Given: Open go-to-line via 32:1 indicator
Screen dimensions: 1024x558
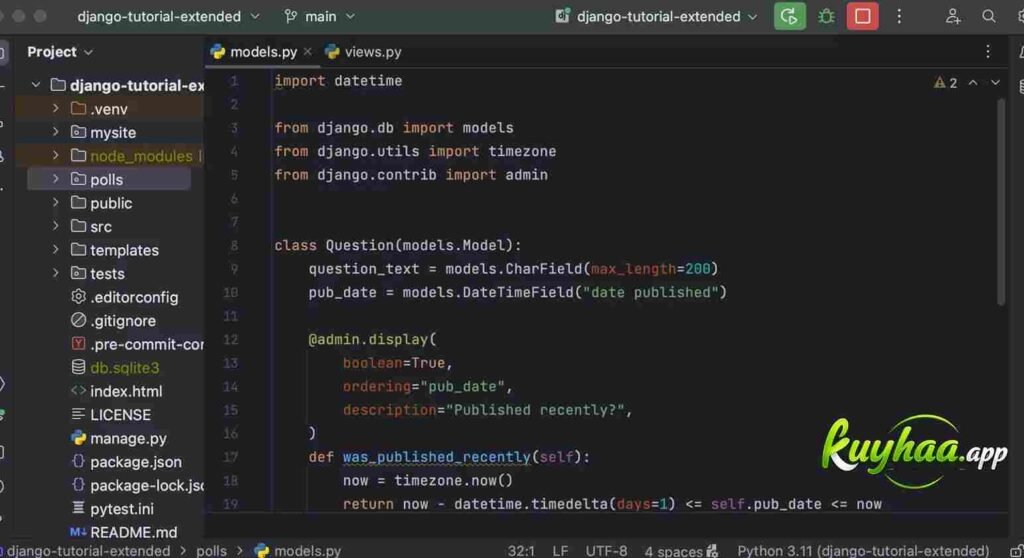Looking at the screenshot, I should 521,551.
